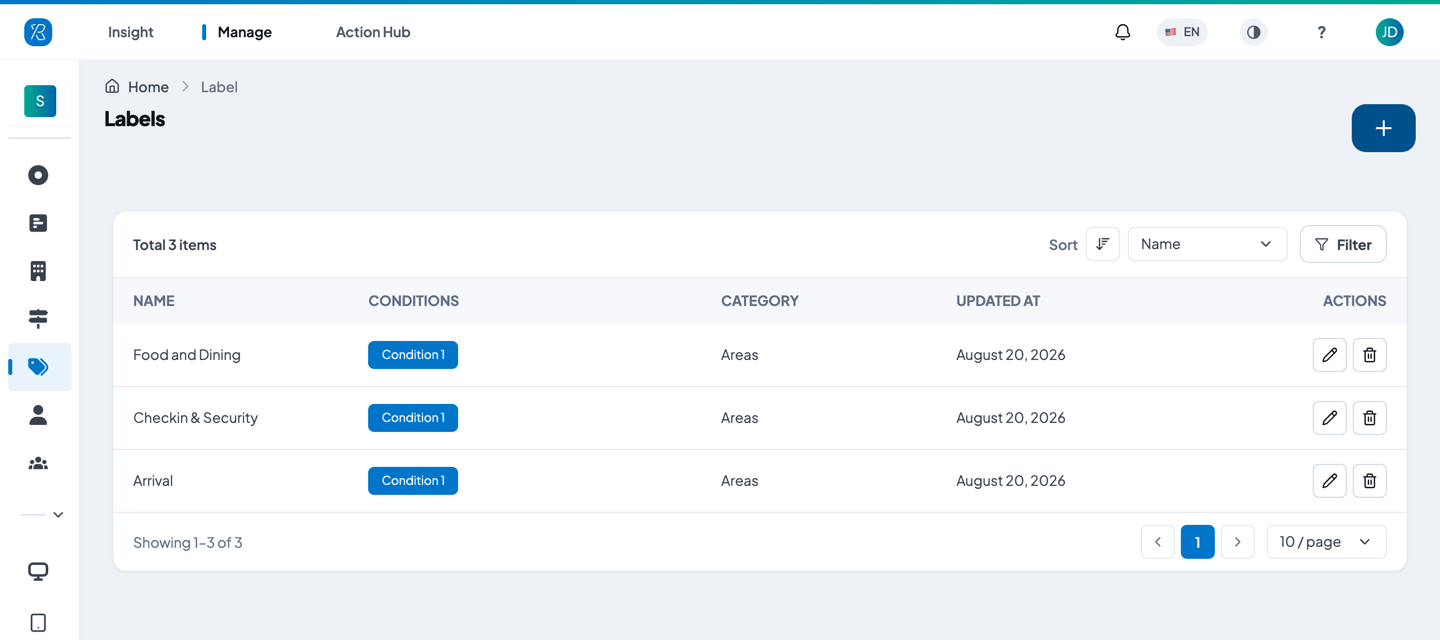The width and height of the screenshot is (1440, 640).
Task: Open the EN language selector
Action: pos(1182,32)
